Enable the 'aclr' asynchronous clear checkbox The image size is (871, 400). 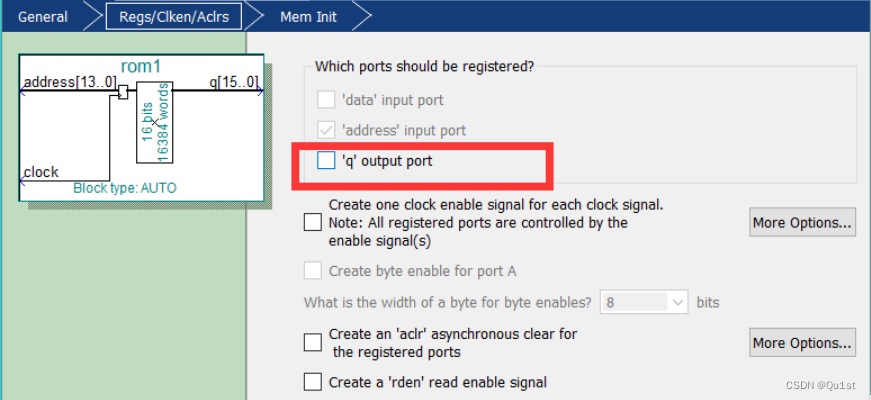(x=313, y=342)
